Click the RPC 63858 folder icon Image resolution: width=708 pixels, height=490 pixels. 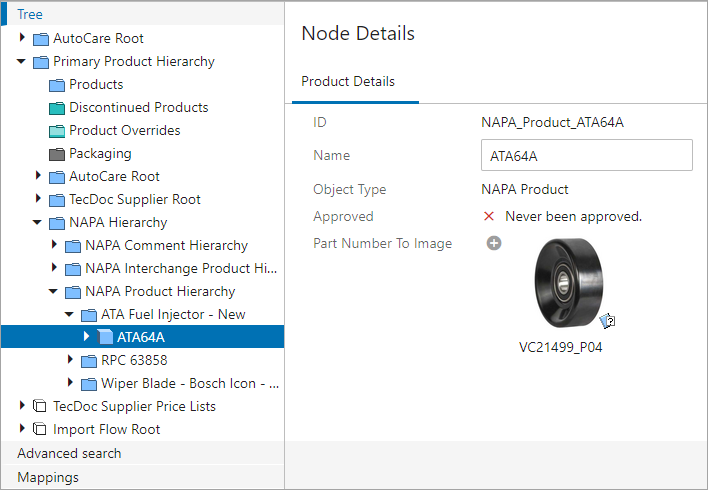coord(89,361)
